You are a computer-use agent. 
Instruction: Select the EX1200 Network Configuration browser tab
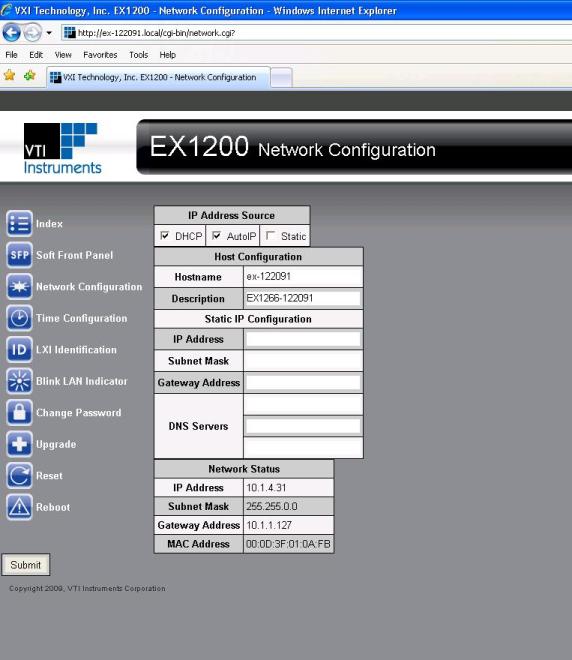tap(158, 77)
